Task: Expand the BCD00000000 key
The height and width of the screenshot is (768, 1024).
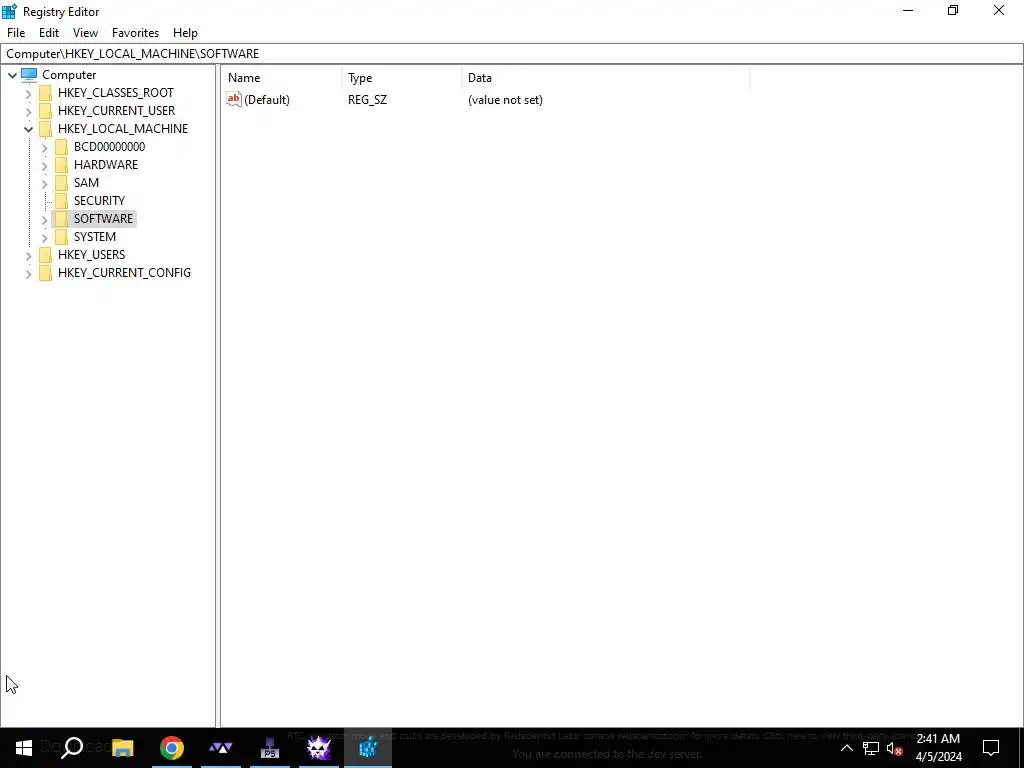Action: coord(44,148)
